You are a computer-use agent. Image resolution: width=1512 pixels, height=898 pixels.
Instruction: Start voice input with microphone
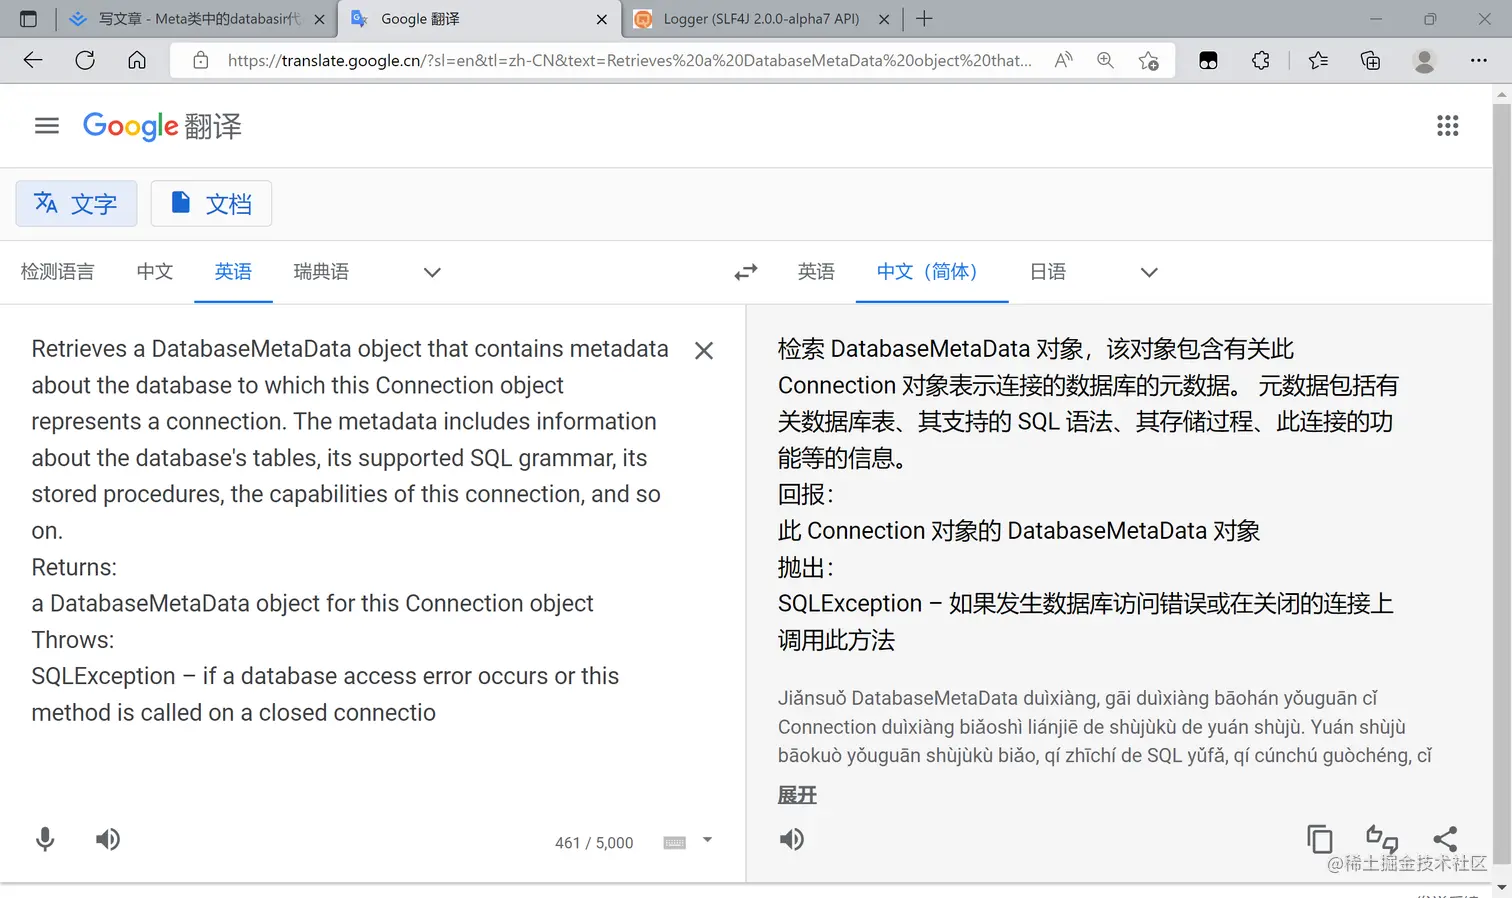[x=45, y=839]
